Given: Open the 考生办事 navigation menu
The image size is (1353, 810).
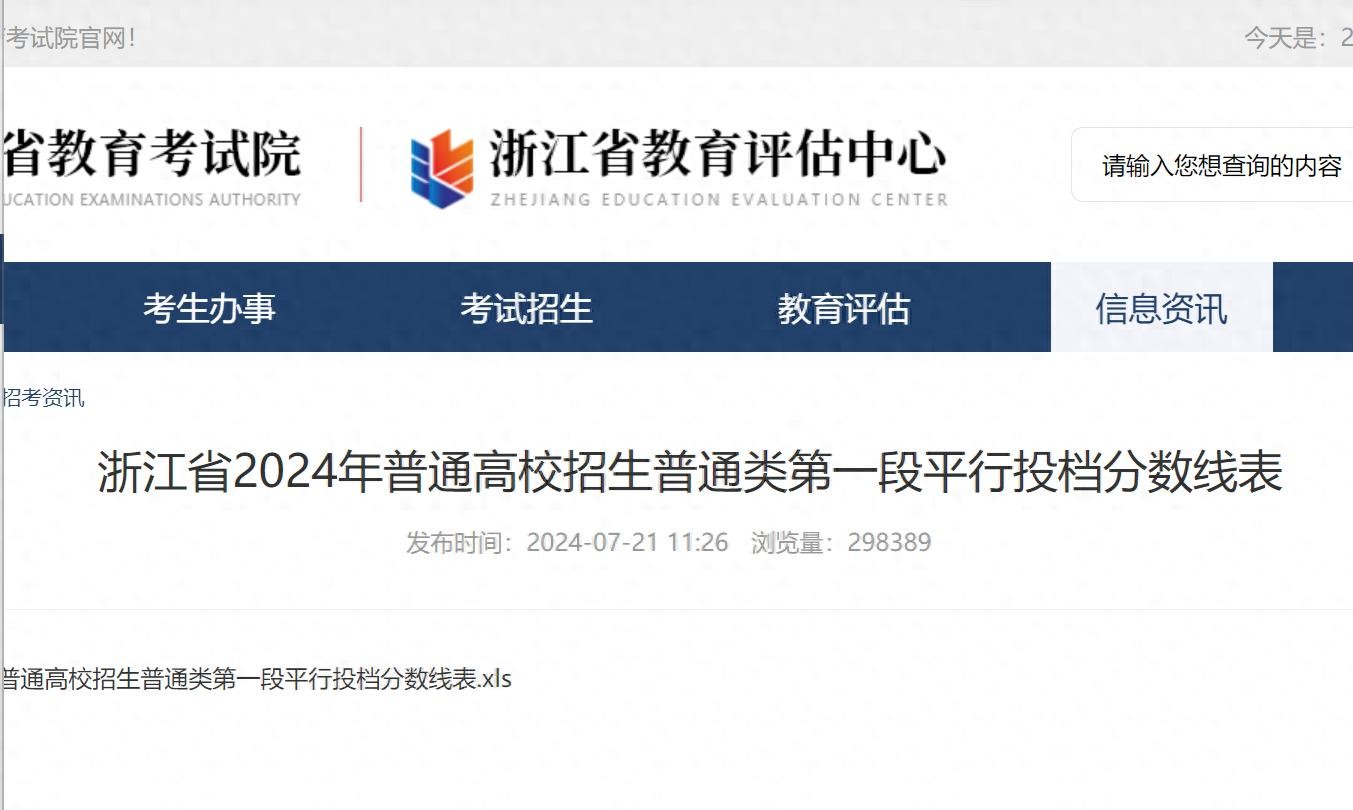Looking at the screenshot, I should [x=209, y=308].
